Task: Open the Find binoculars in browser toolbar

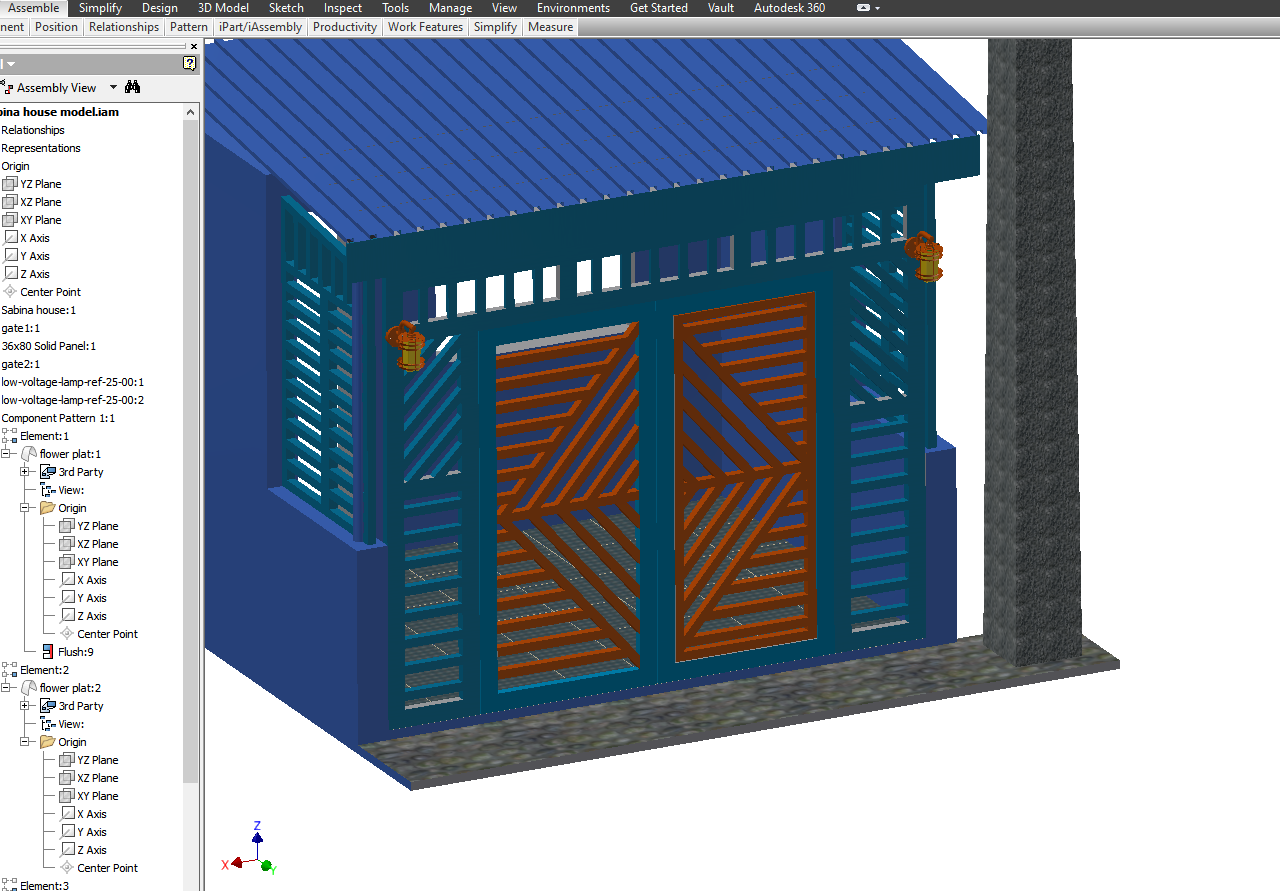Action: pos(132,87)
